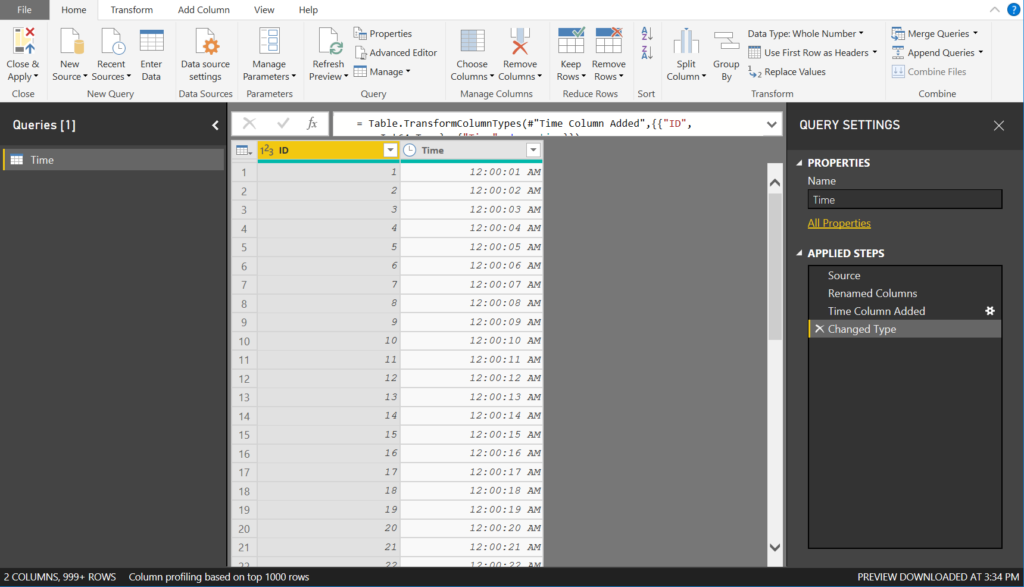Confirm formula with checkmark
The width and height of the screenshot is (1024, 587).
[x=283, y=123]
